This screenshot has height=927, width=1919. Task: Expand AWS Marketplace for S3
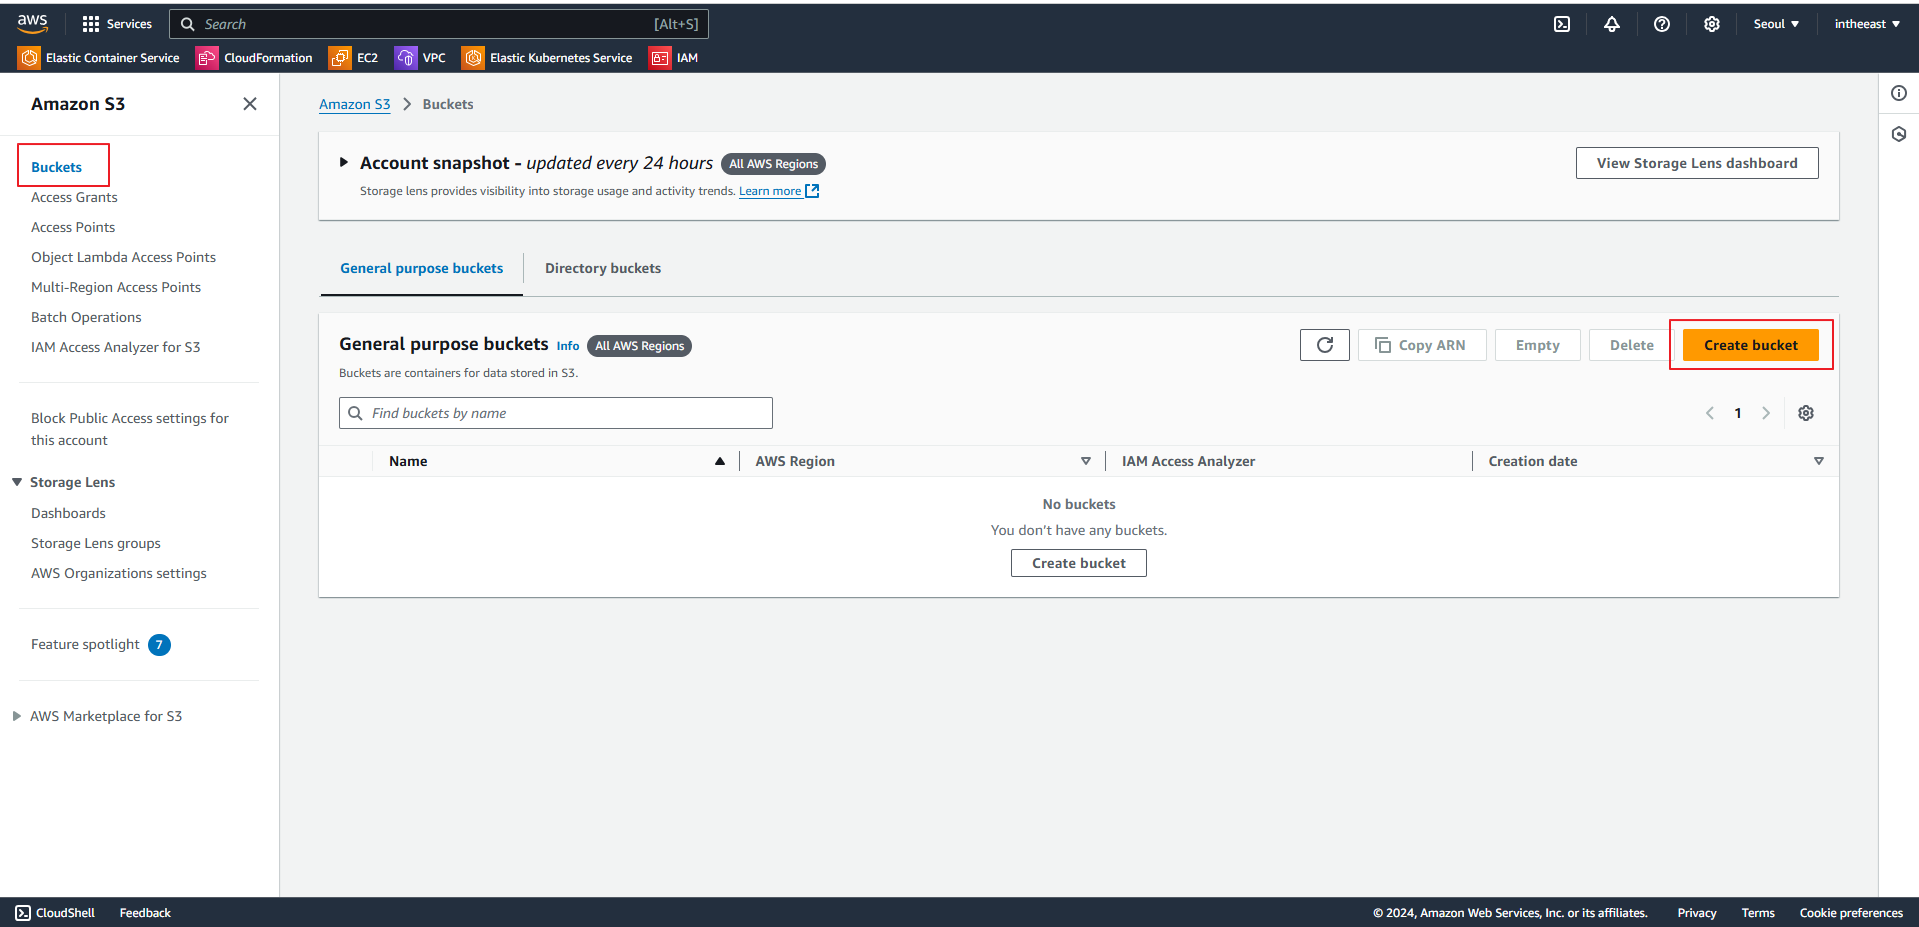[17, 716]
